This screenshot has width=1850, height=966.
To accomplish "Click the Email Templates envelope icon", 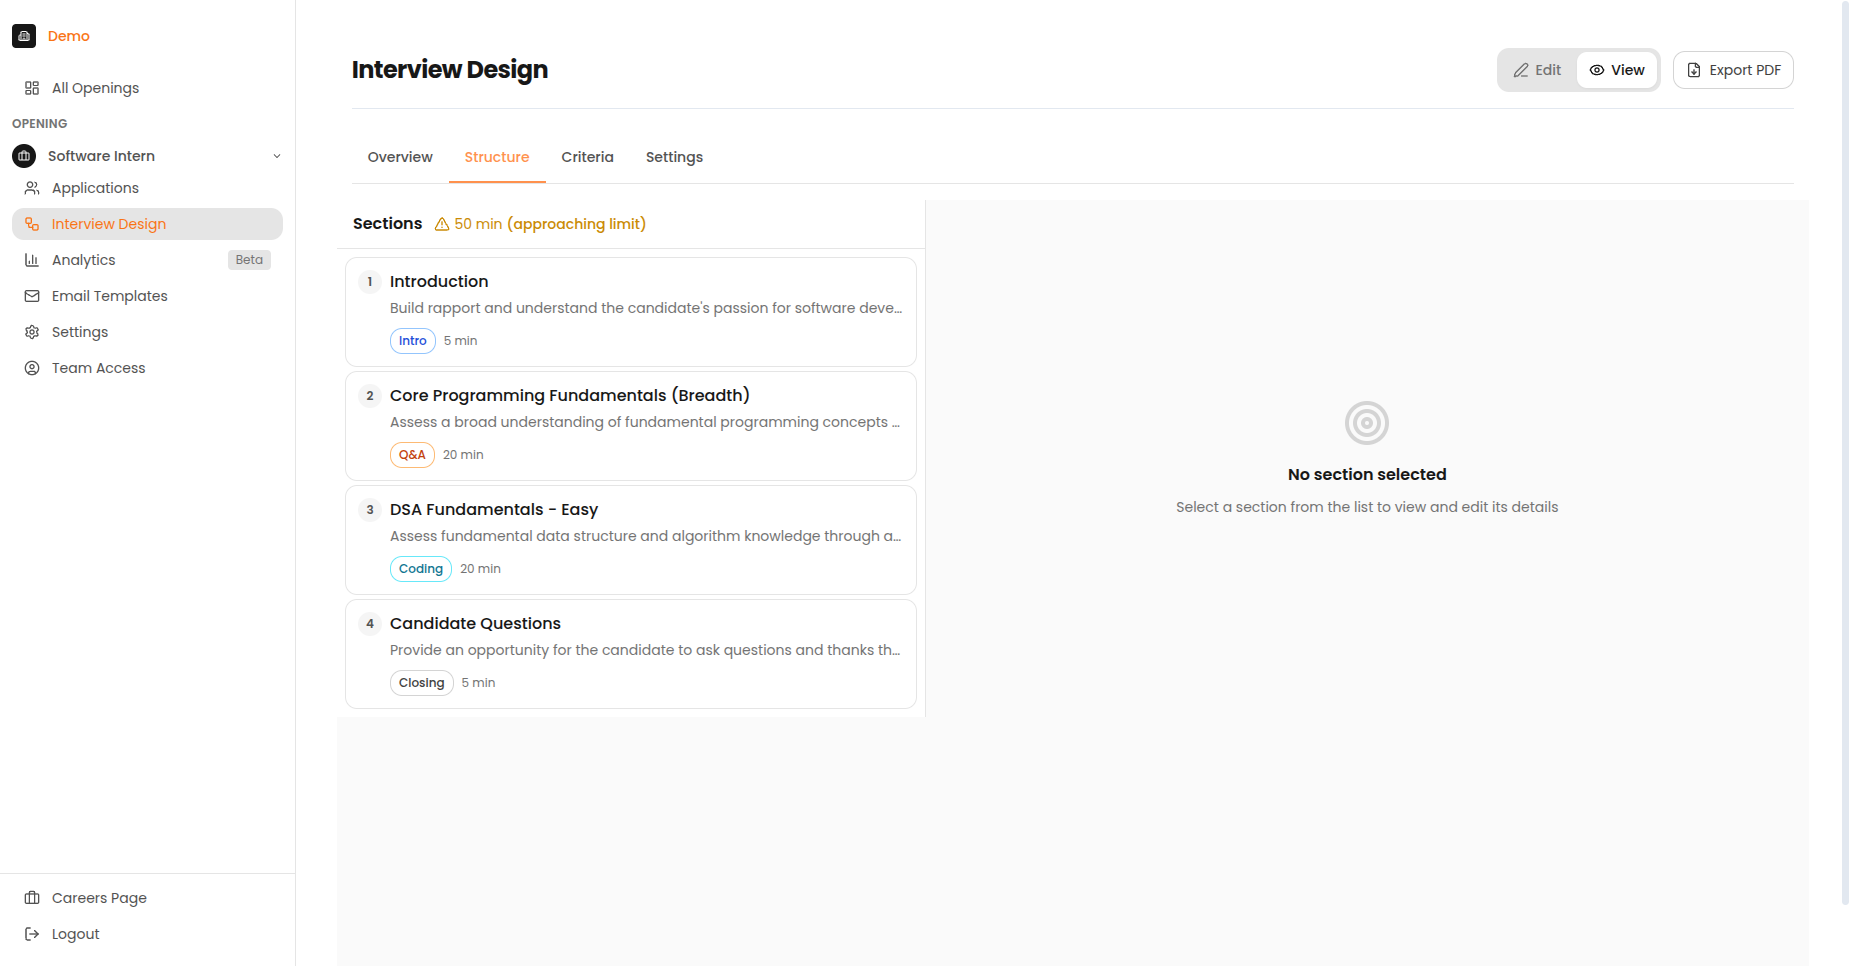I will tap(33, 296).
